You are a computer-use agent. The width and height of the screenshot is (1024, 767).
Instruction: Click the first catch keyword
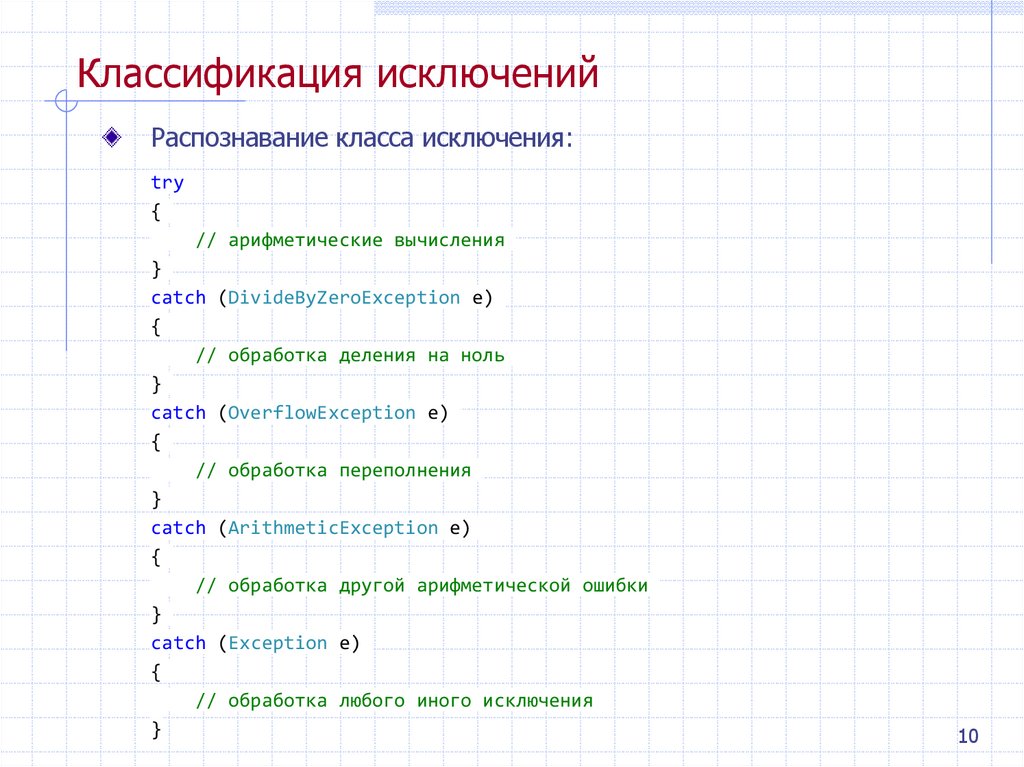point(178,297)
